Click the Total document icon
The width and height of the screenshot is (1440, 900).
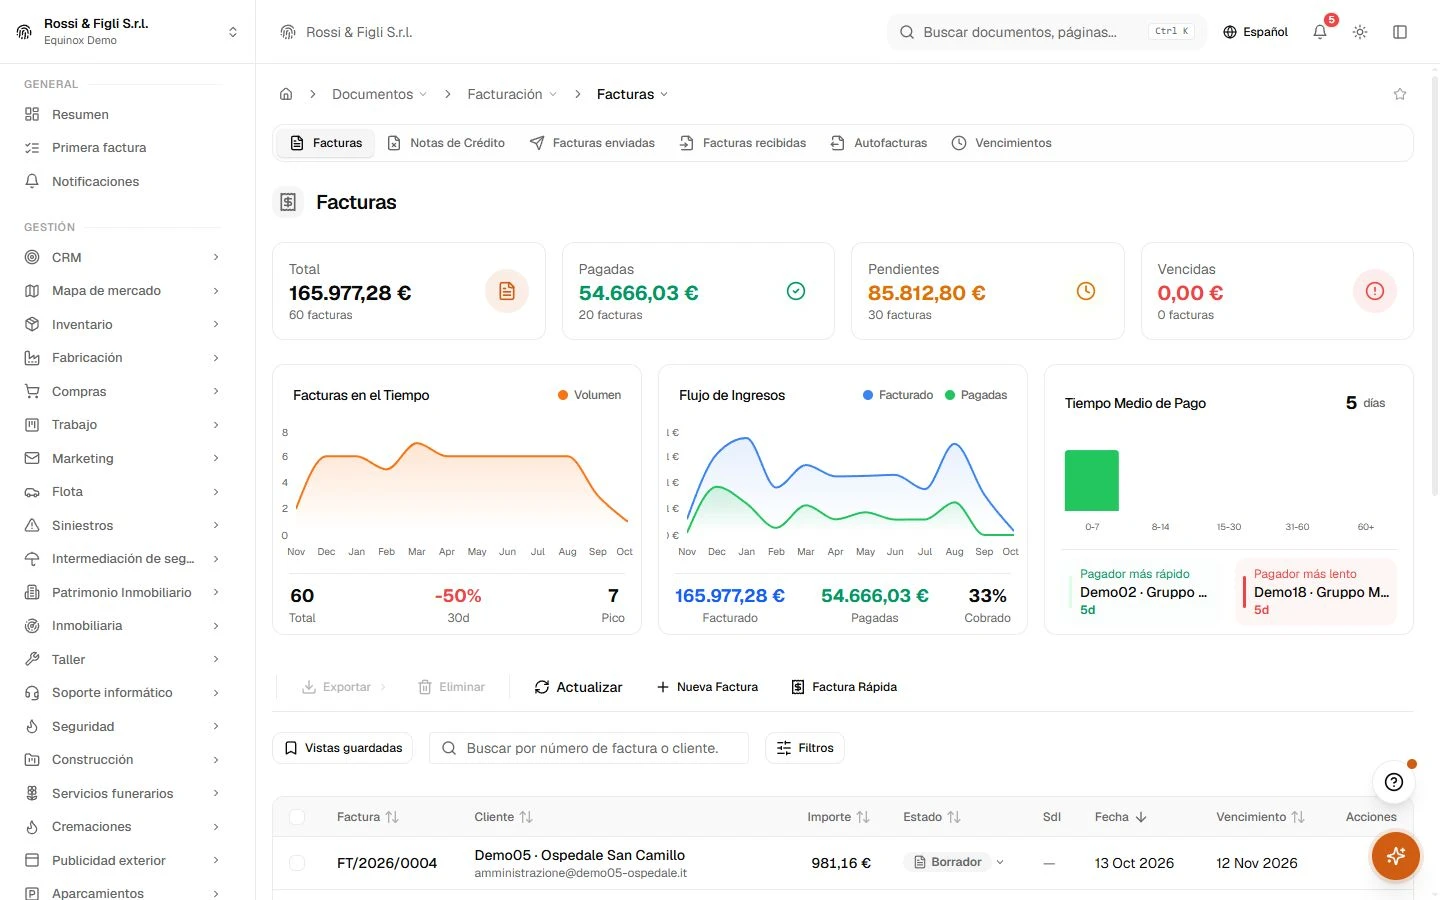(507, 291)
